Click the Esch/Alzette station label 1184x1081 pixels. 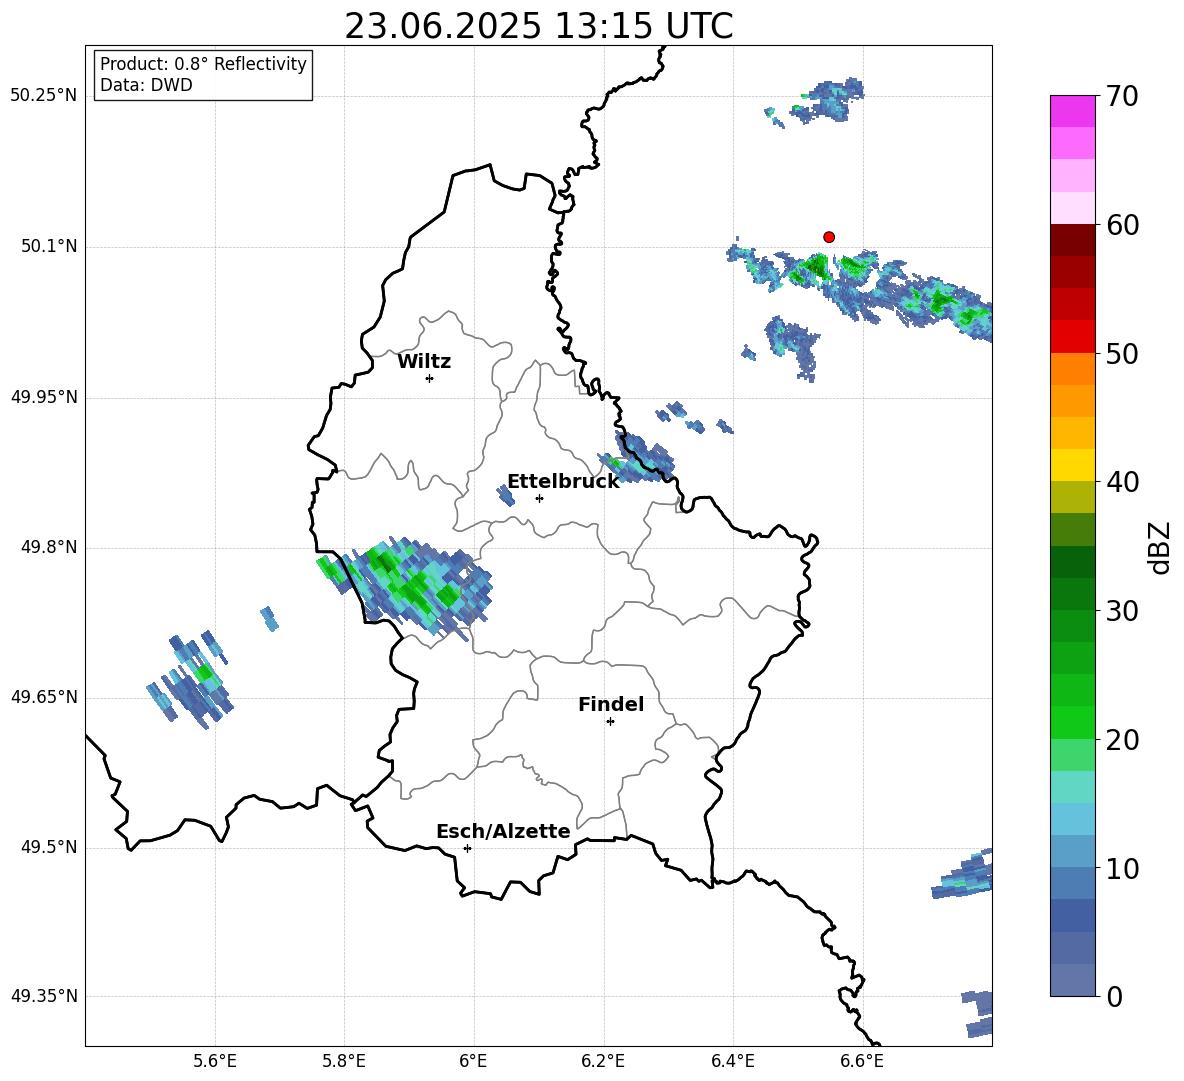point(503,832)
